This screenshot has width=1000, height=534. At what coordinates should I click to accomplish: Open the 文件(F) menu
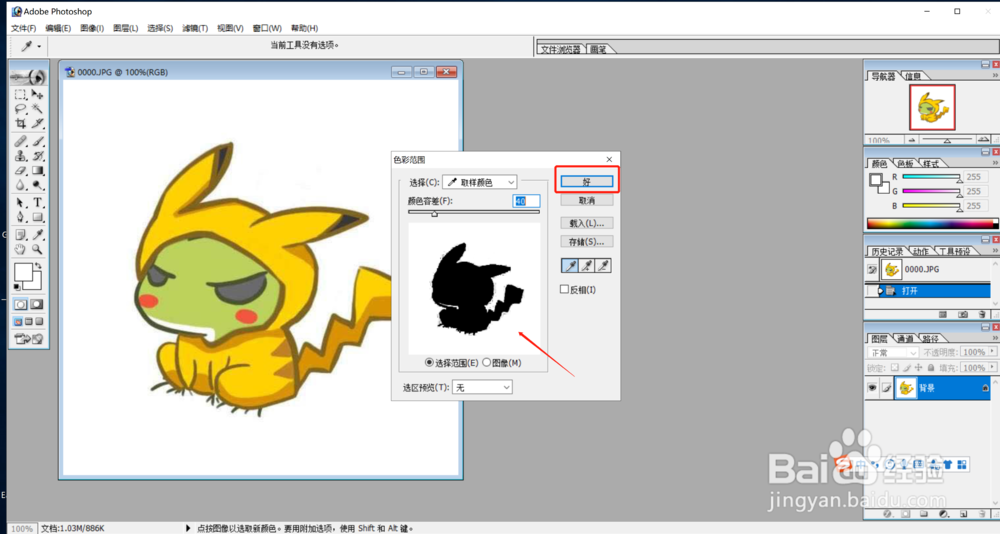point(24,28)
